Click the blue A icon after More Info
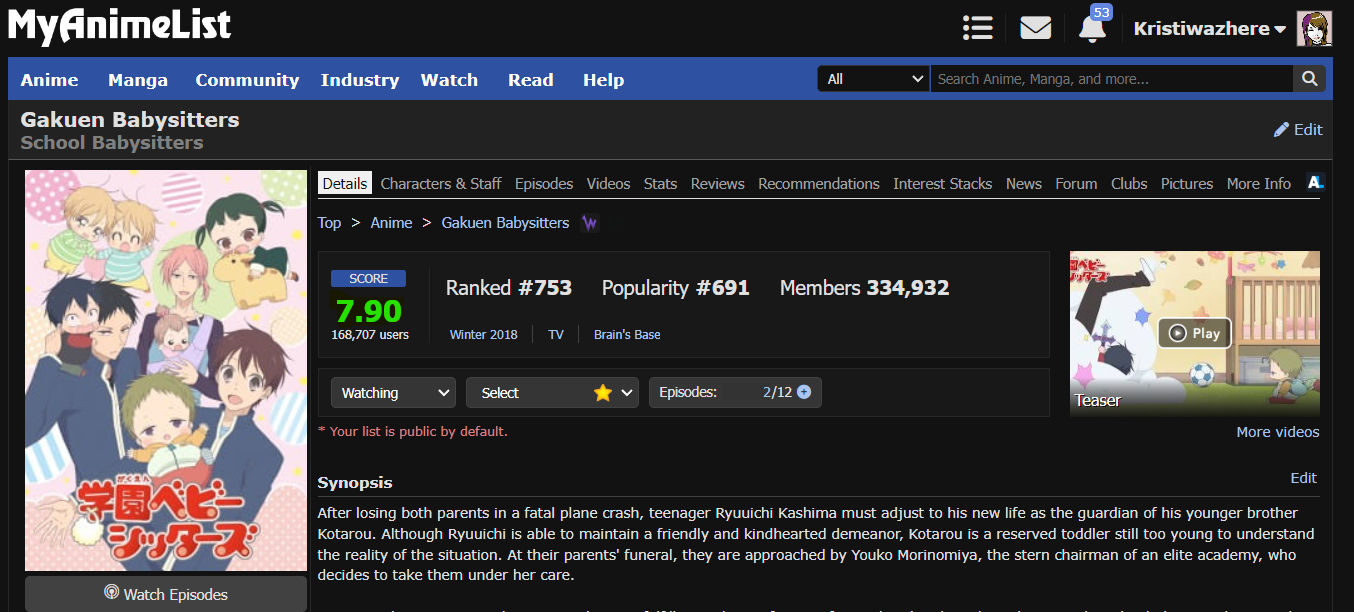This screenshot has height=612, width=1354. pyautogui.click(x=1316, y=183)
